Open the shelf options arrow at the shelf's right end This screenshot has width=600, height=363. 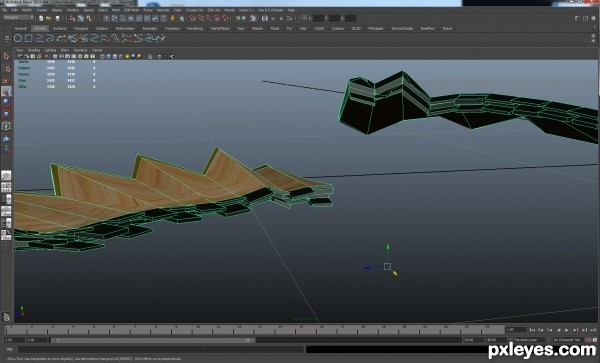click(593, 40)
